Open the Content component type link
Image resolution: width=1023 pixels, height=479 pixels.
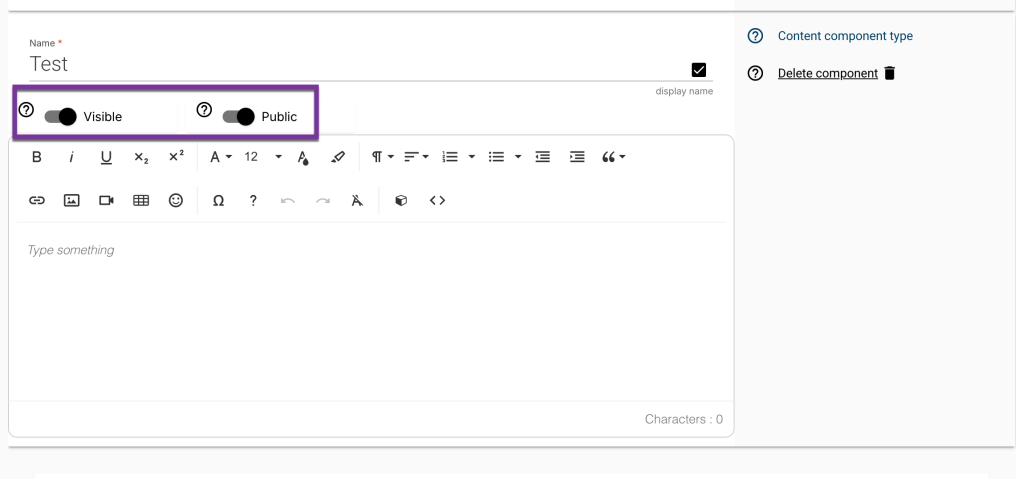845,36
